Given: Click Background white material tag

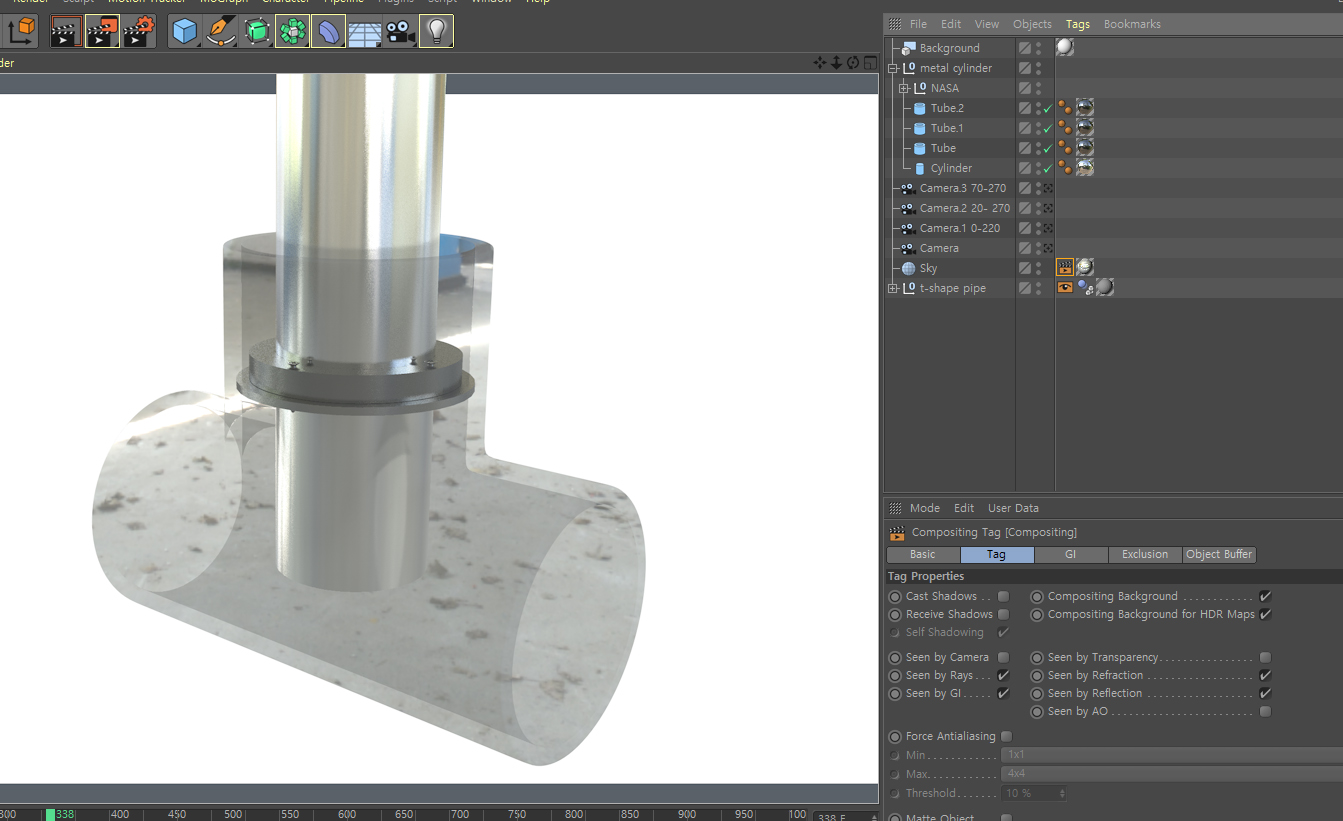Looking at the screenshot, I should pyautogui.click(x=1065, y=47).
